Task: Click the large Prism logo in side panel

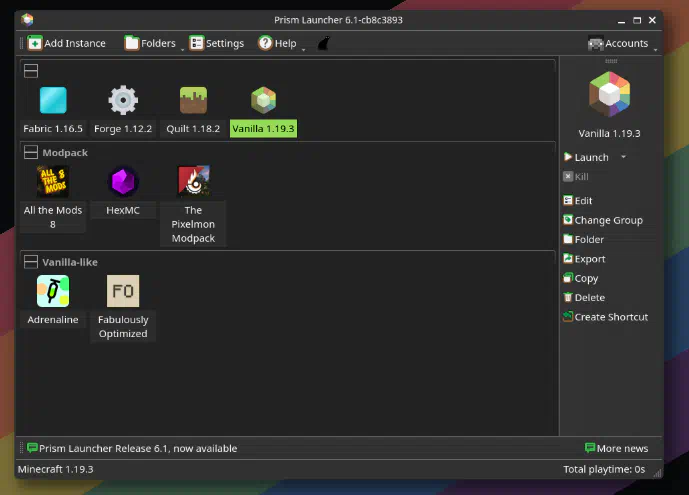Action: point(609,94)
